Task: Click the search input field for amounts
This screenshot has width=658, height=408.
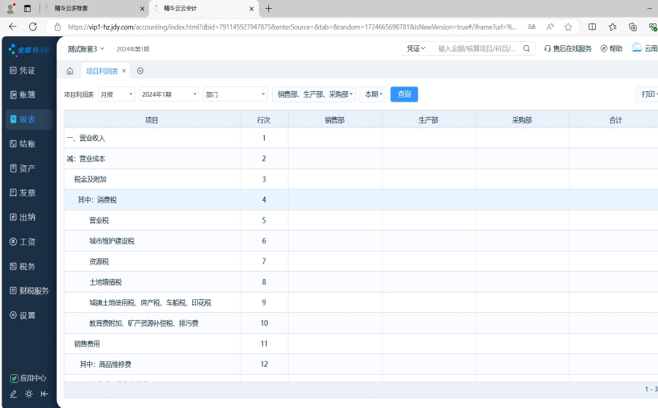Action: point(476,48)
